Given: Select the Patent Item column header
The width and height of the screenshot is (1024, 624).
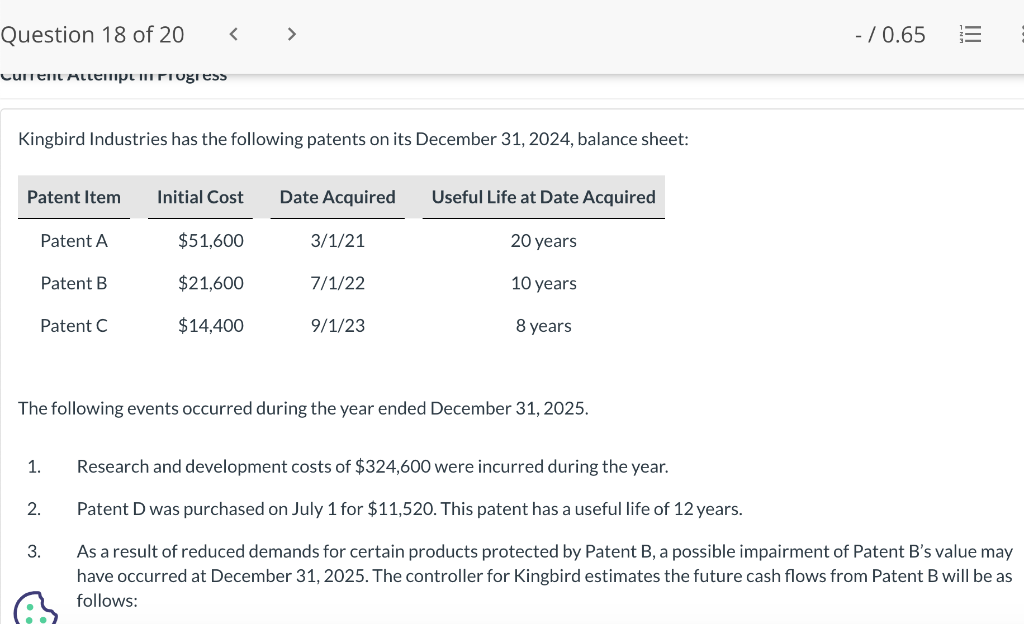Looking at the screenshot, I should point(74,197).
